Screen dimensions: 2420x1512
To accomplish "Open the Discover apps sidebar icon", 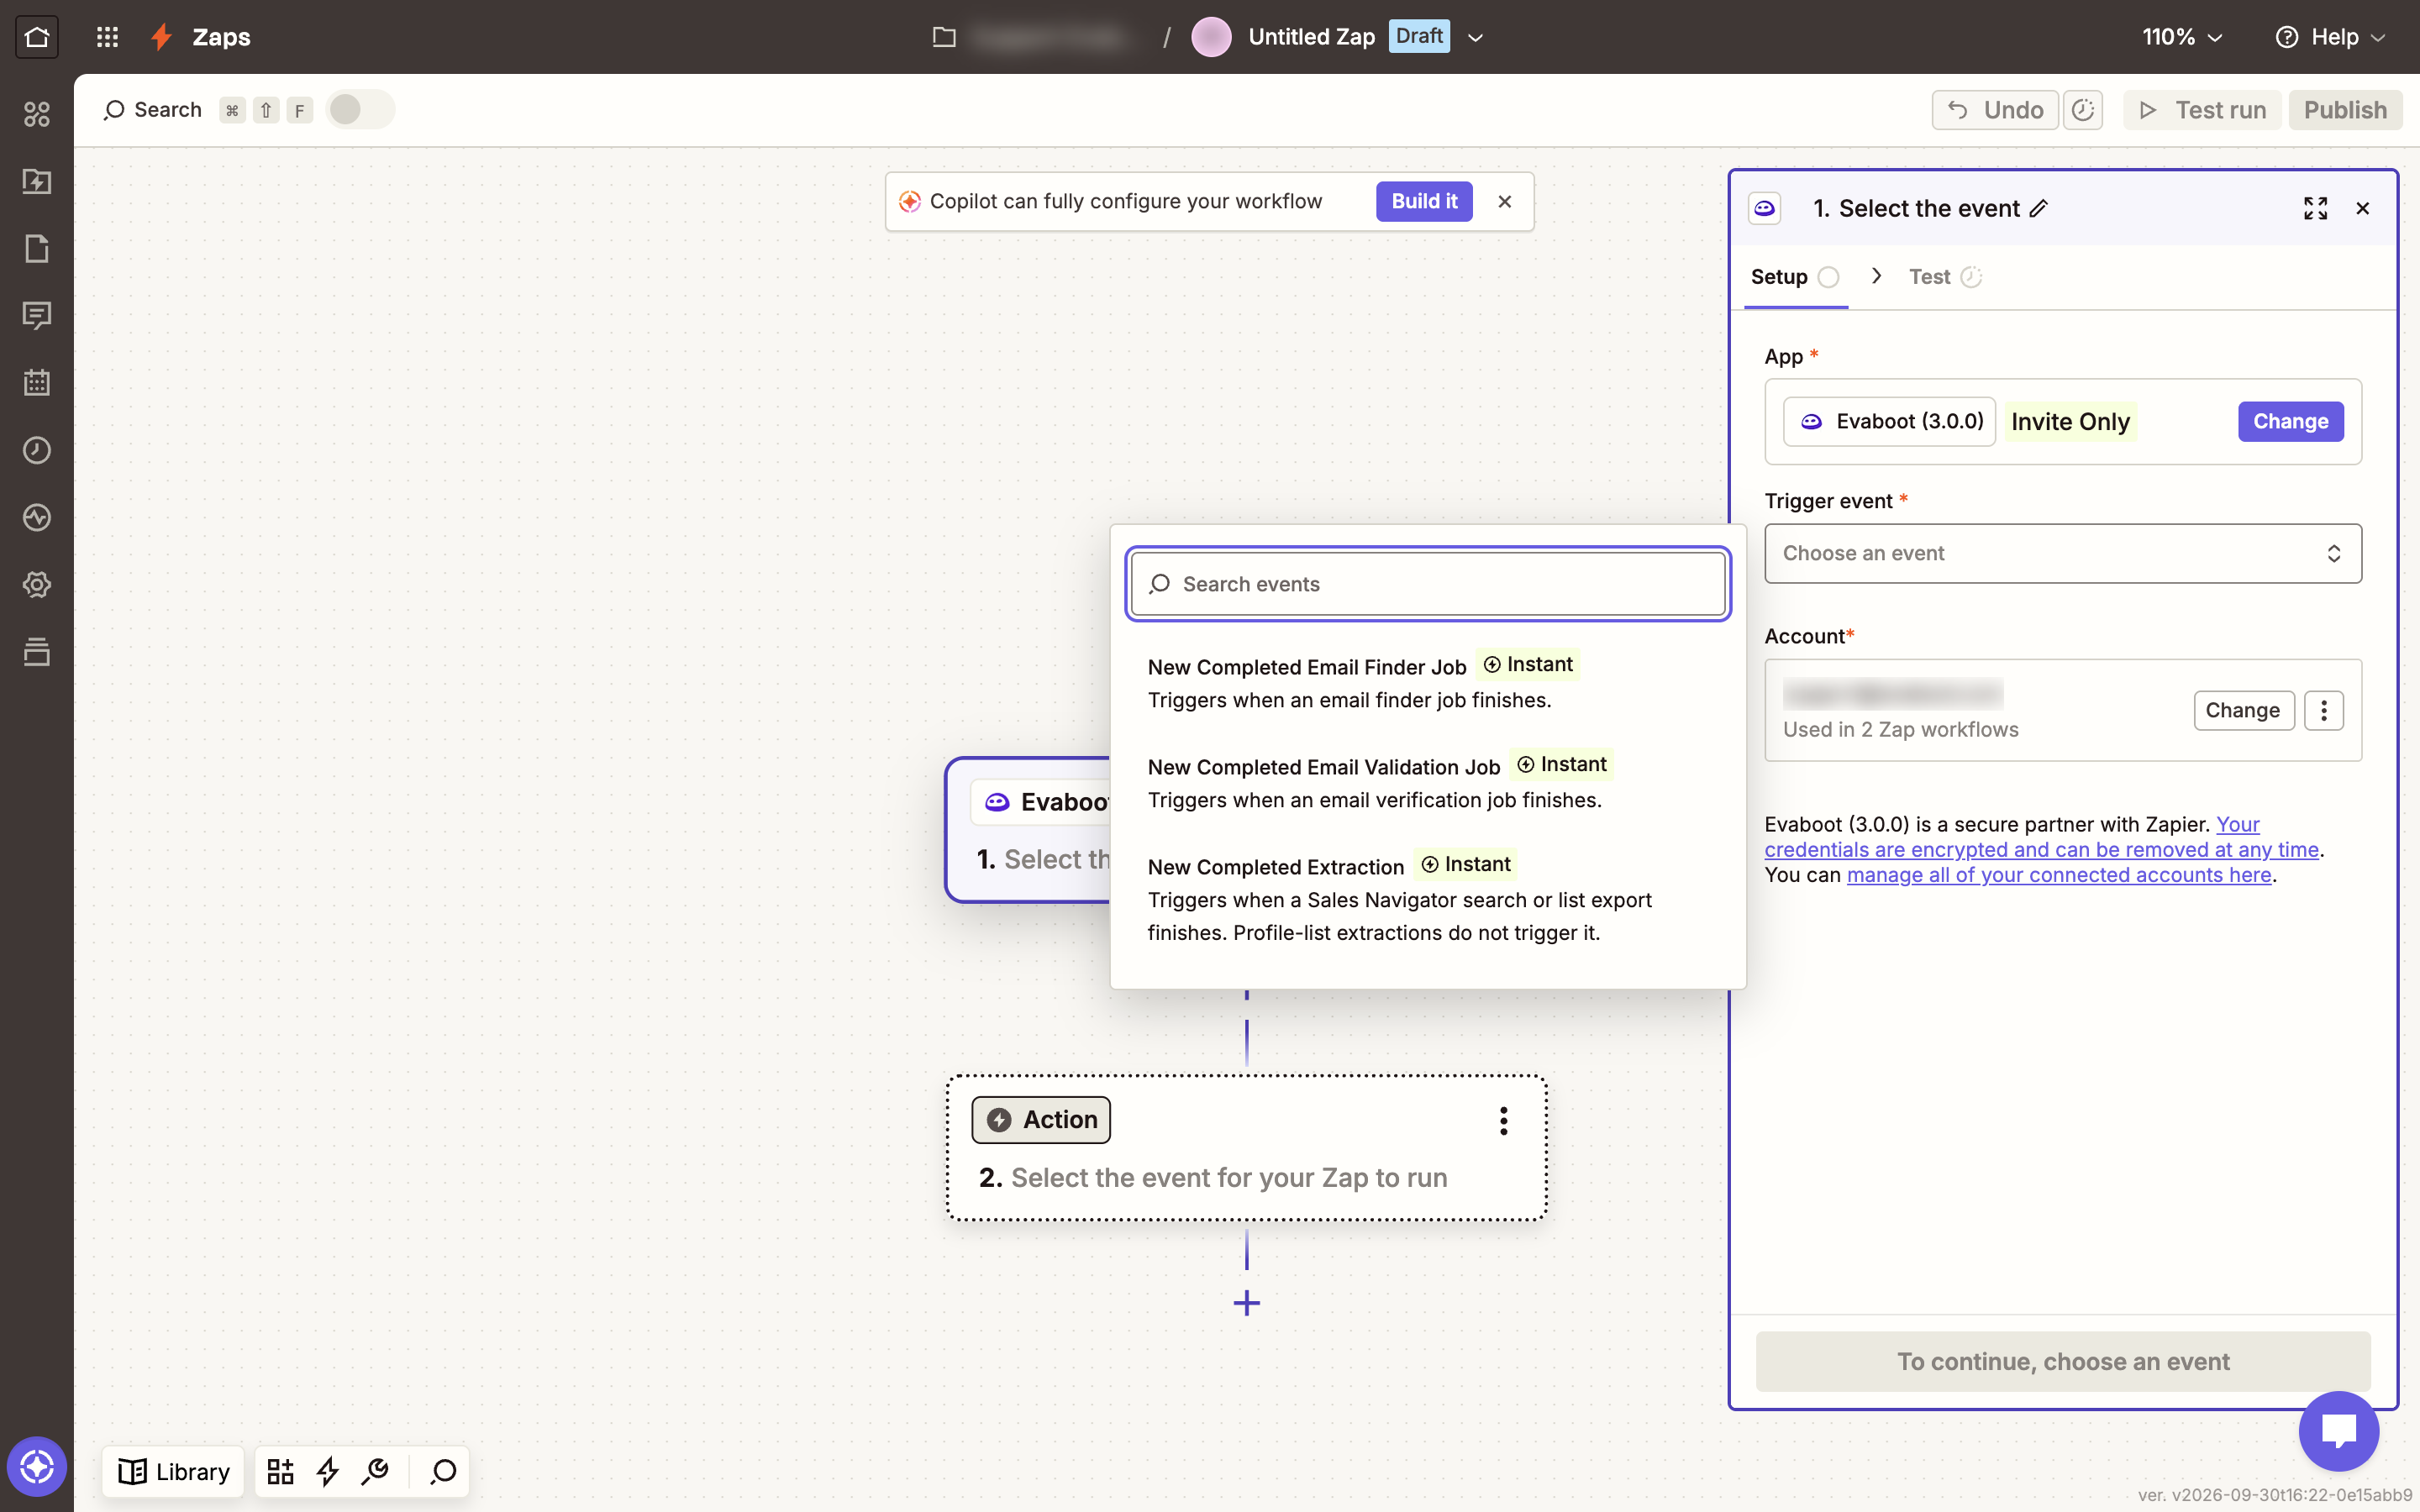I will coord(37,114).
